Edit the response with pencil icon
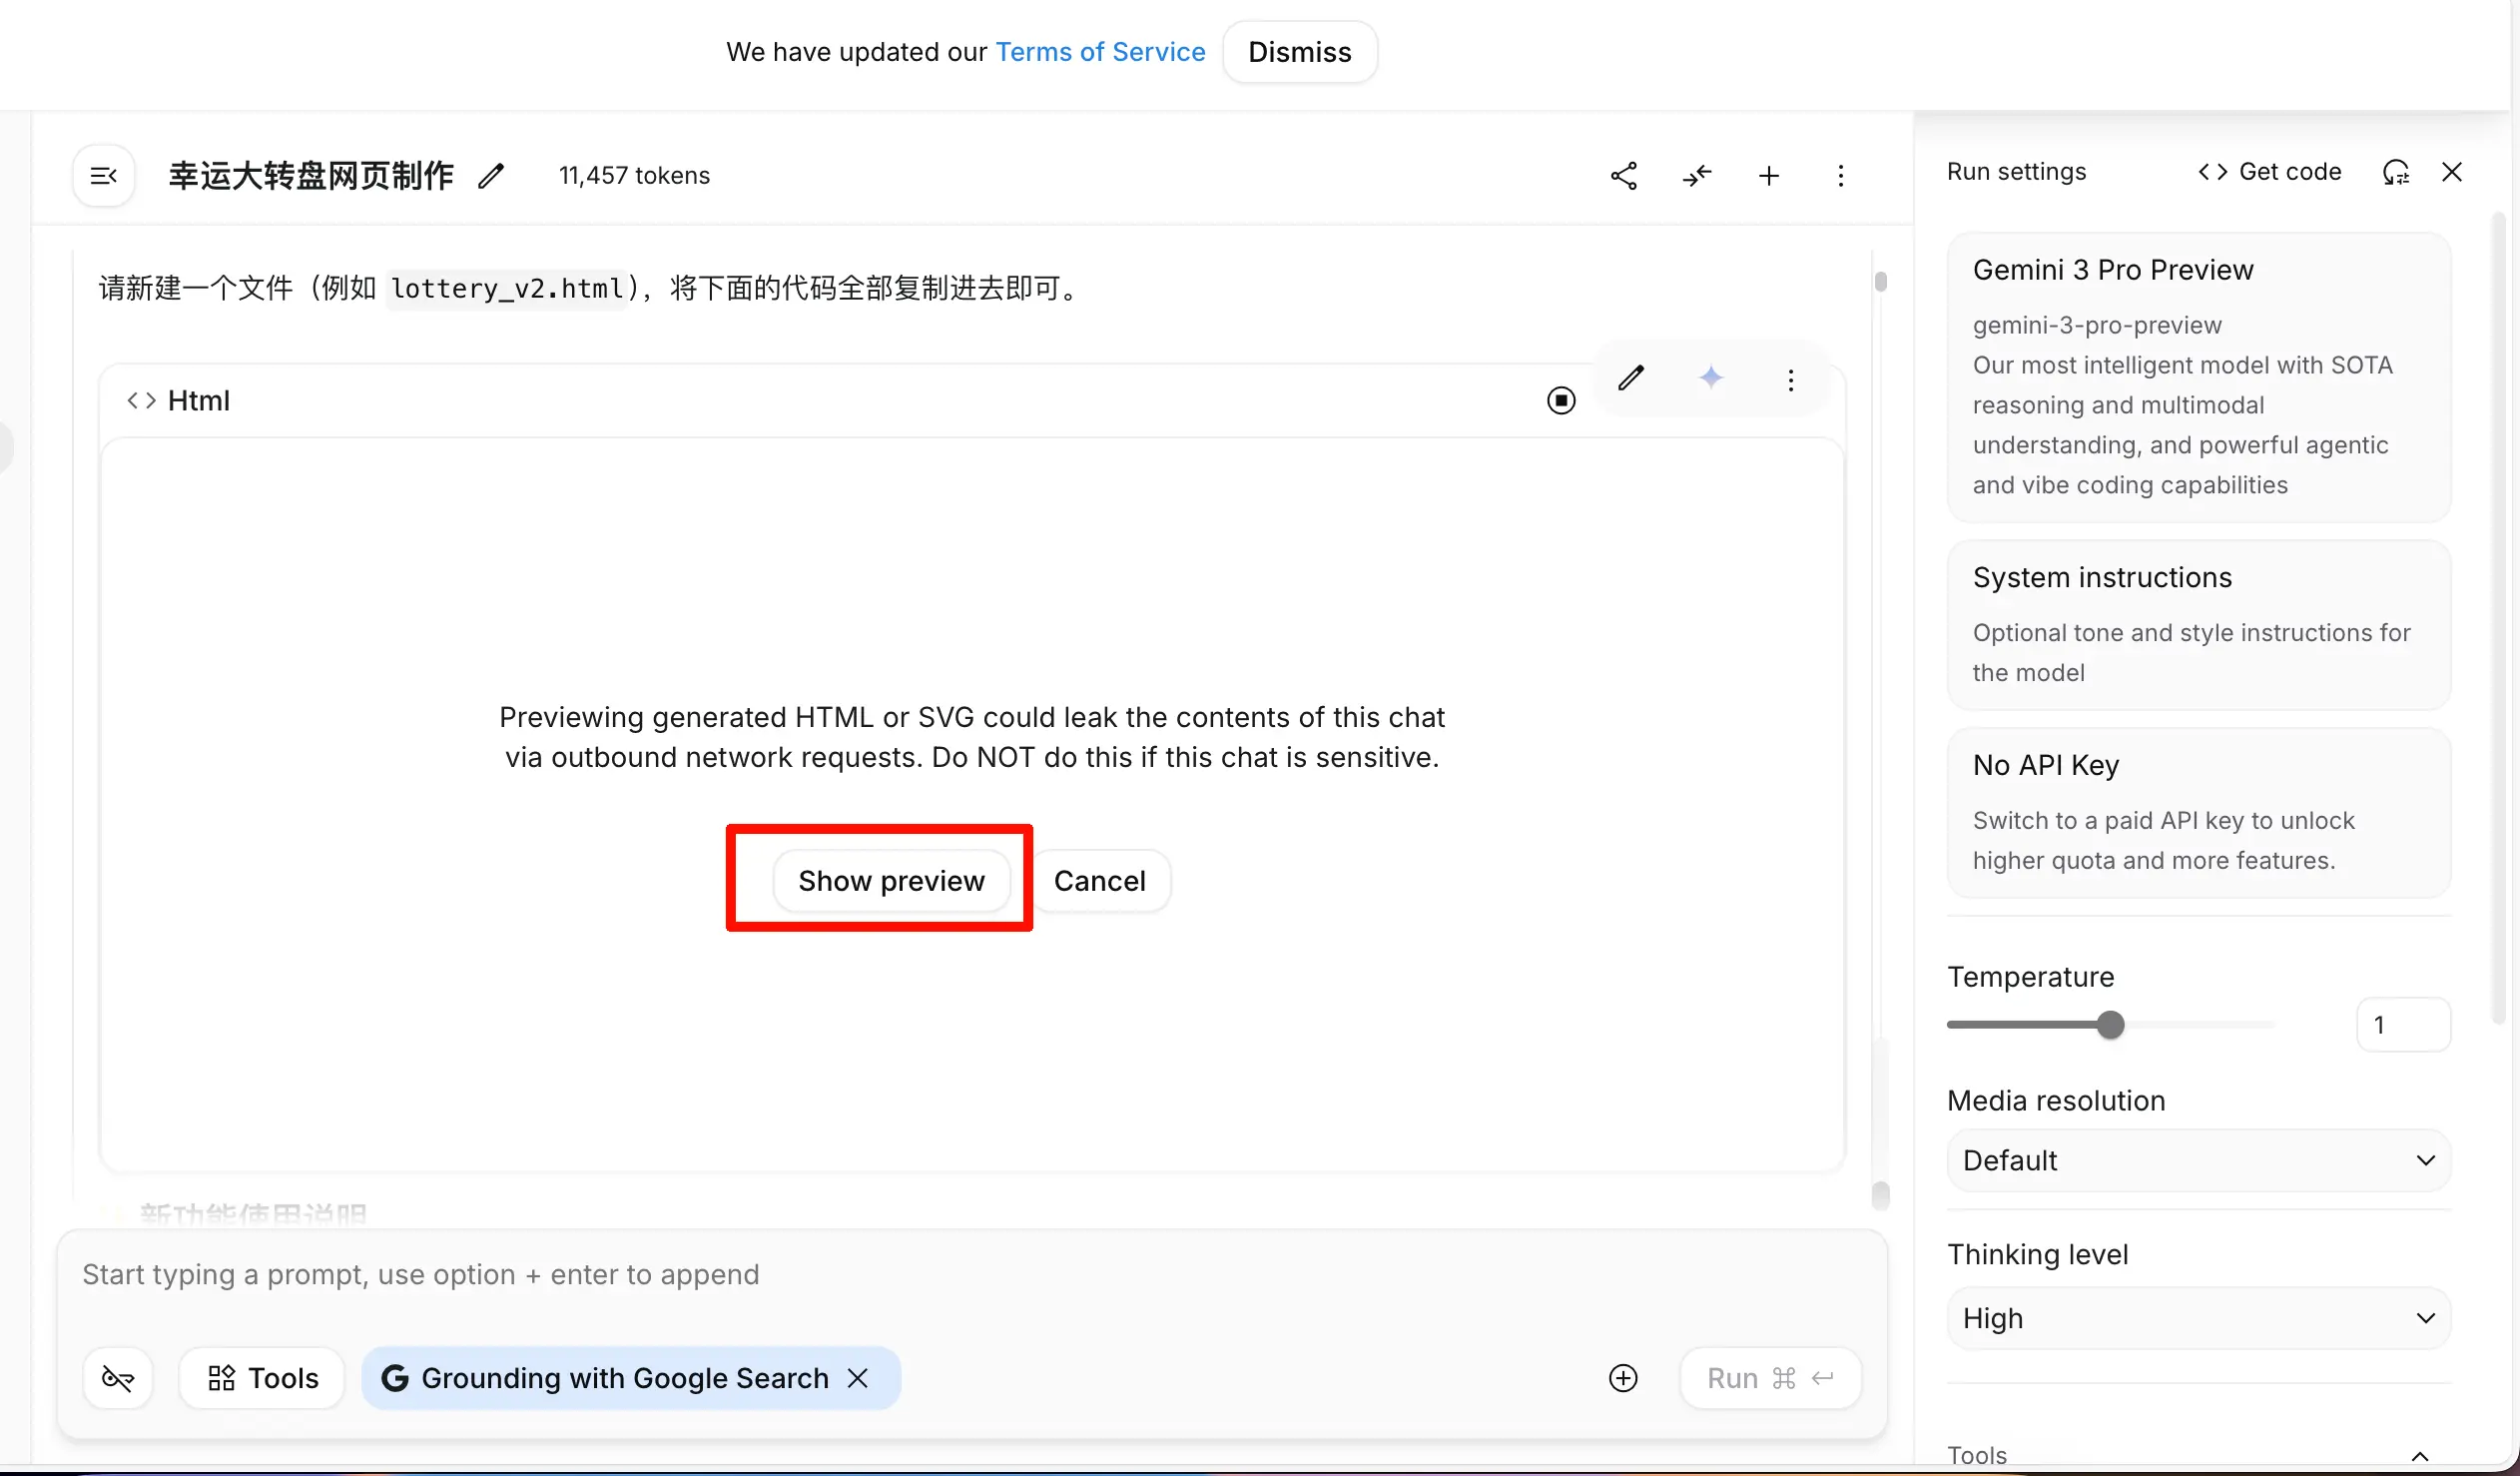Screen dimensions: 2520x1476 [x=1631, y=378]
